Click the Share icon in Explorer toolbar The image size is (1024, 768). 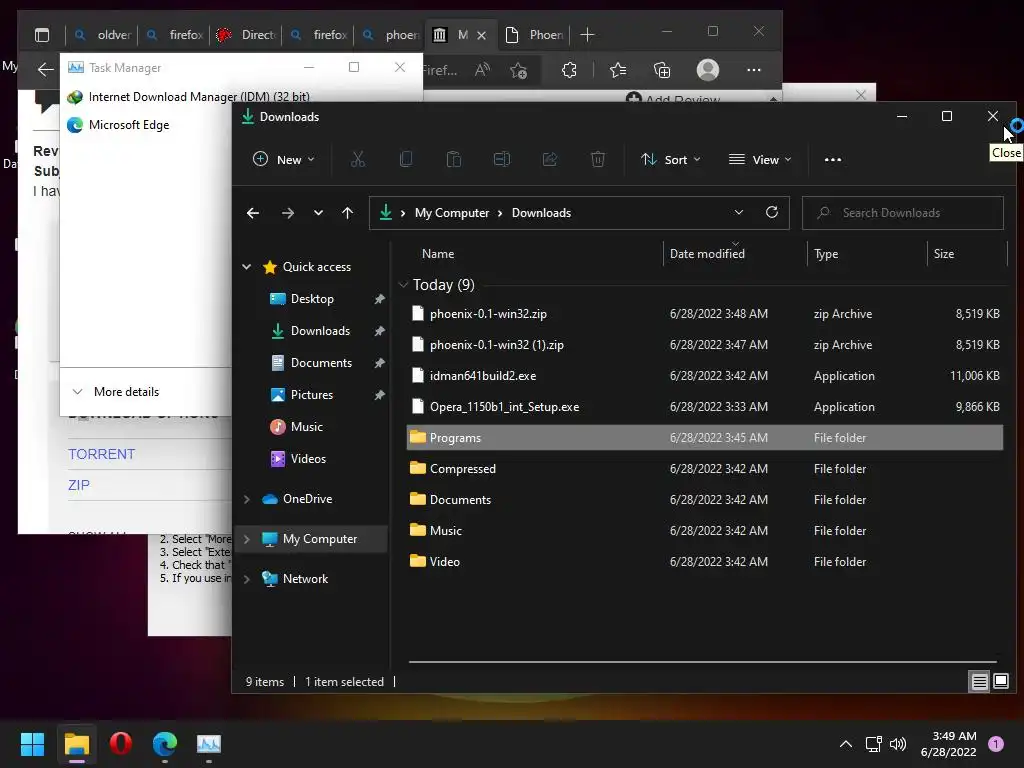point(550,159)
